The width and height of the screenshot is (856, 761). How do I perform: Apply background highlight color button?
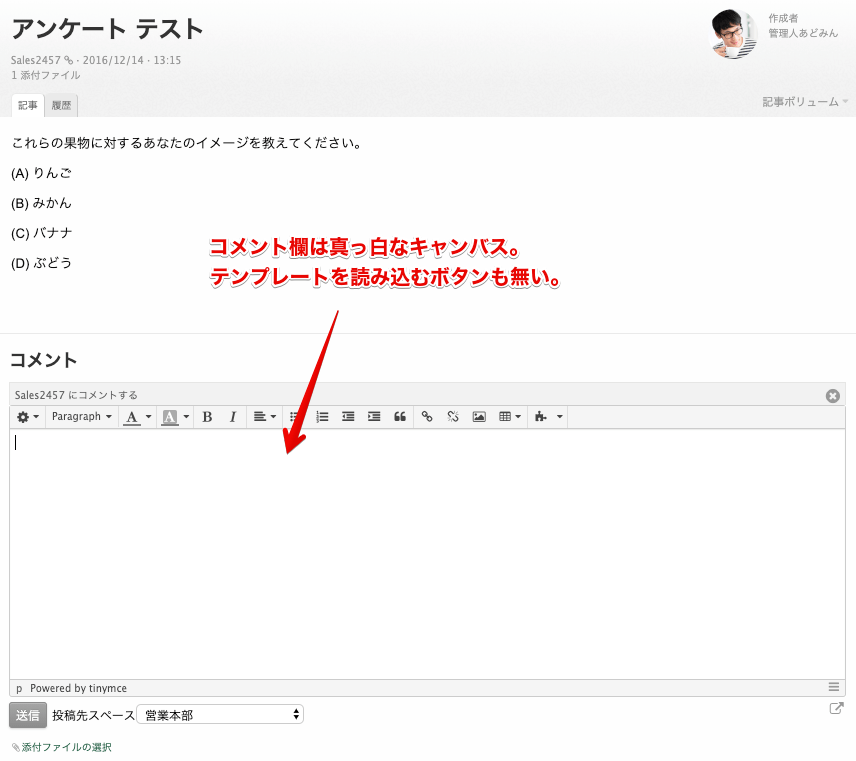pyautogui.click(x=170, y=417)
